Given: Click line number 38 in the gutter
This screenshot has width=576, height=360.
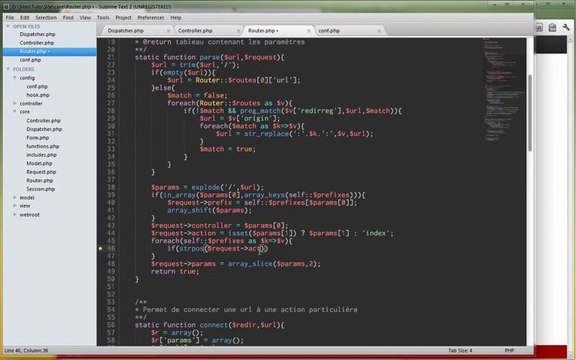Looking at the screenshot, I should [x=111, y=187].
